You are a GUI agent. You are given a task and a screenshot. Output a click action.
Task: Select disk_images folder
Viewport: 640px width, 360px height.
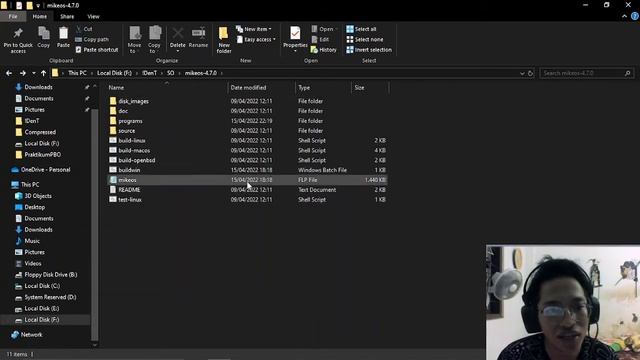point(247,101)
